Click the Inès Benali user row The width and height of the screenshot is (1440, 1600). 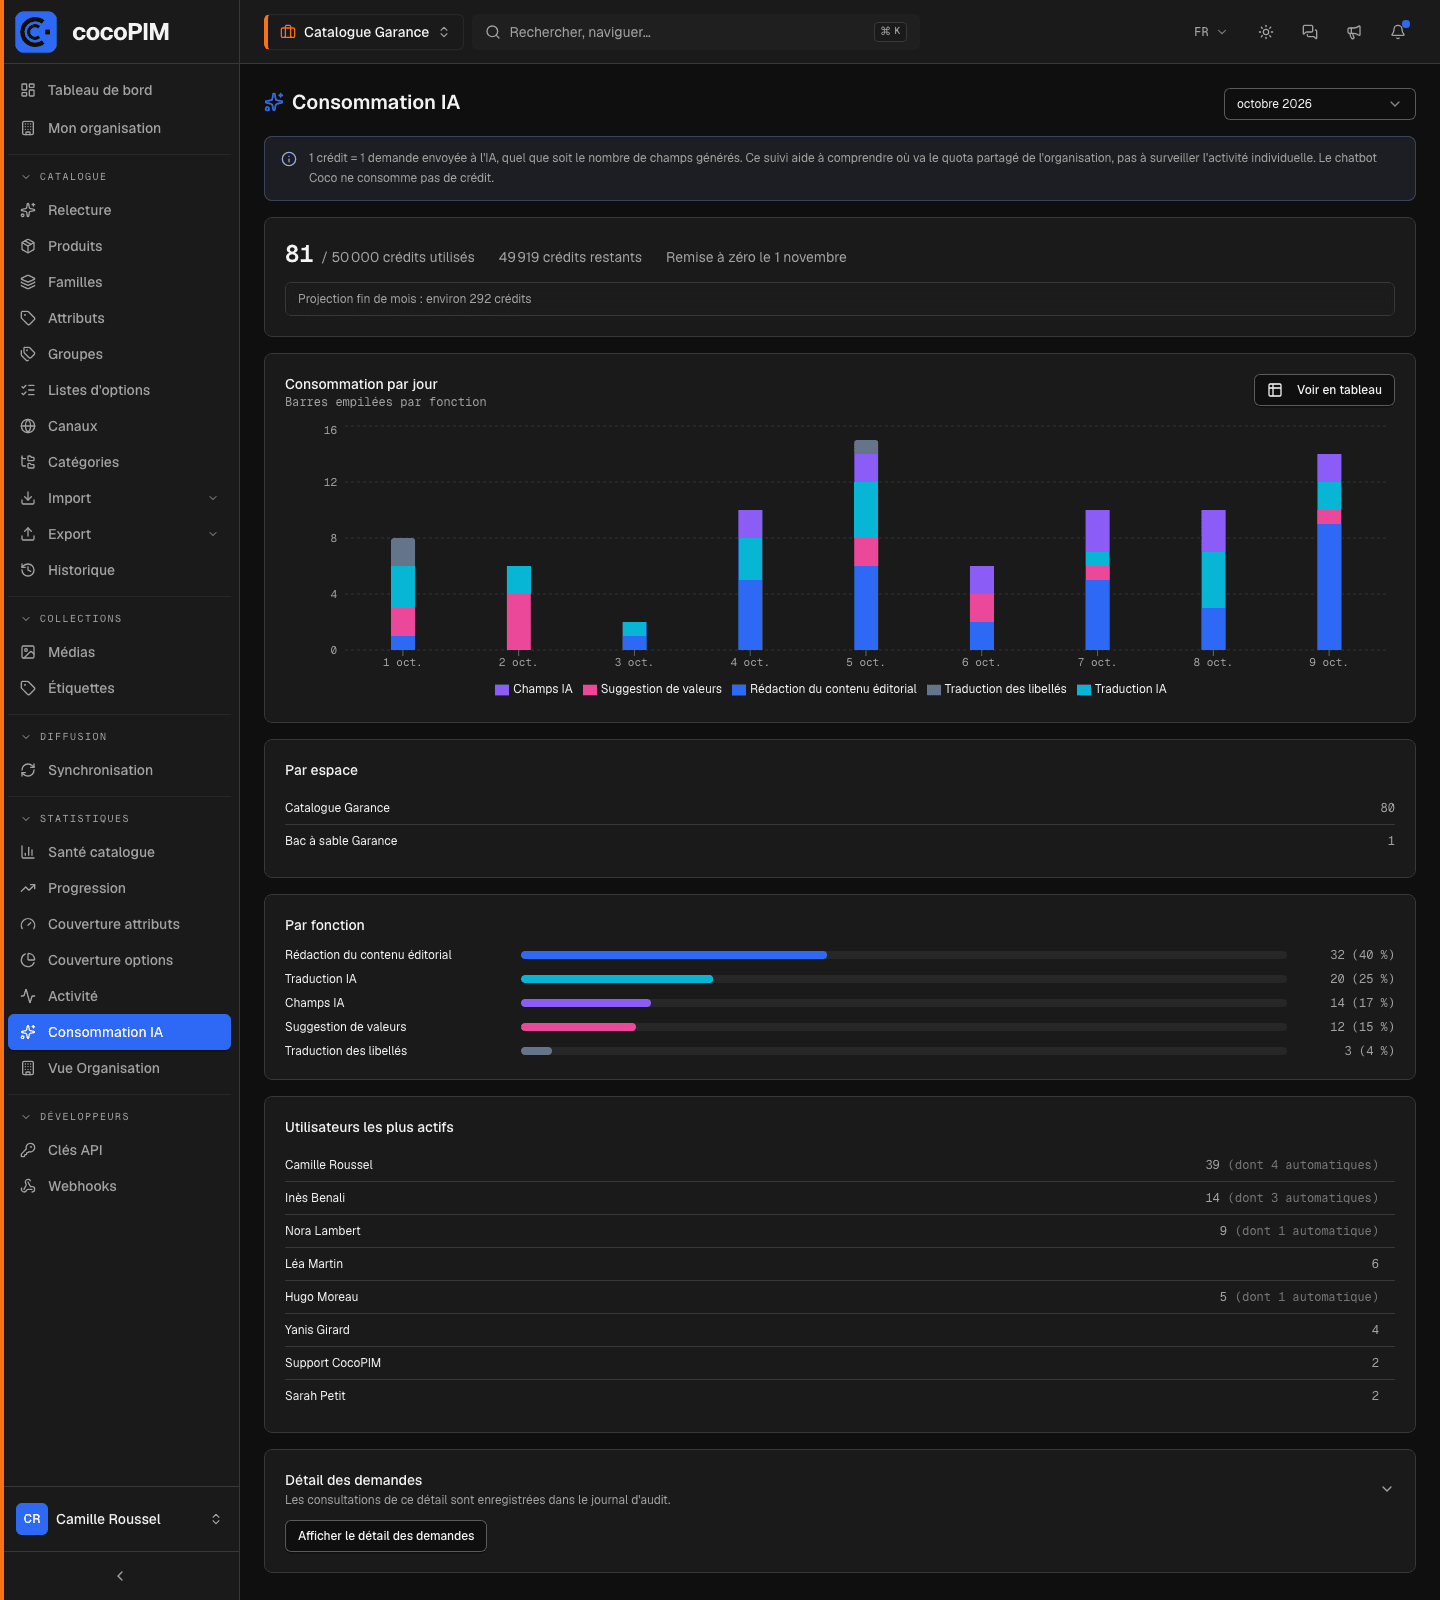click(840, 1198)
